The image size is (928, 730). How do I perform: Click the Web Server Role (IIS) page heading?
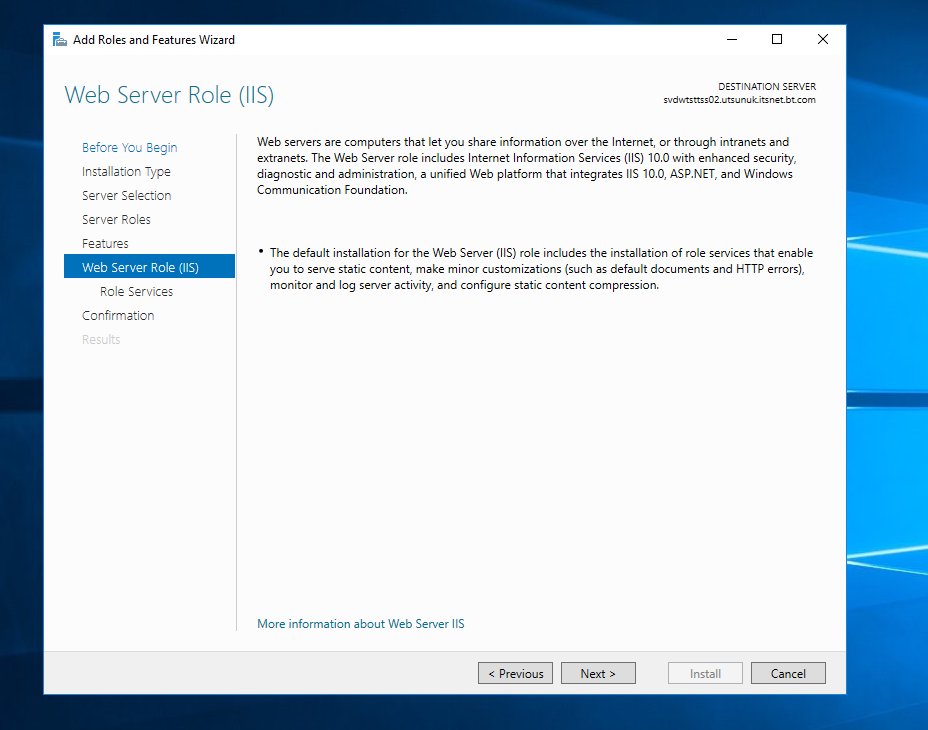pyautogui.click(x=169, y=95)
